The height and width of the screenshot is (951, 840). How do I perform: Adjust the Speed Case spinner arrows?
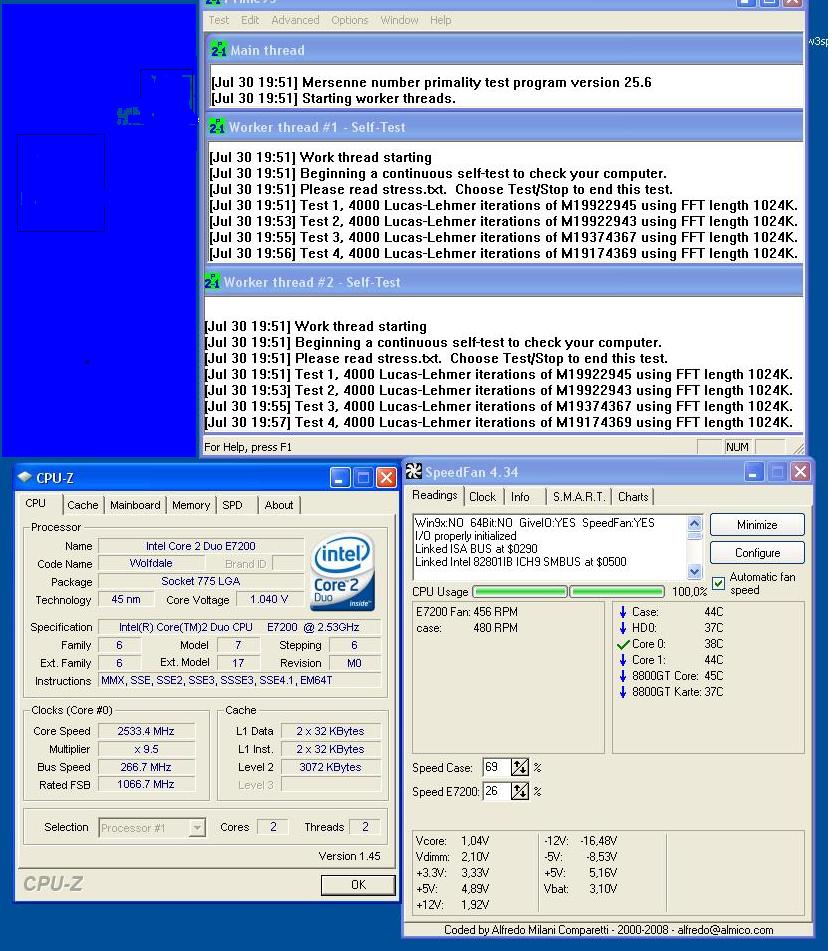[519, 767]
